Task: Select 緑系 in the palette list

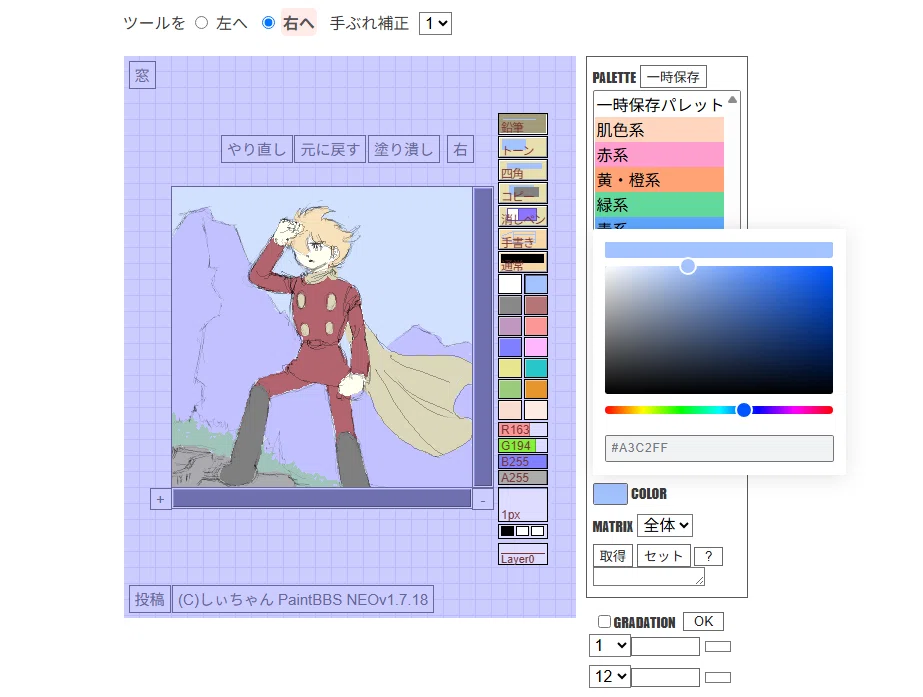Action: coord(659,205)
